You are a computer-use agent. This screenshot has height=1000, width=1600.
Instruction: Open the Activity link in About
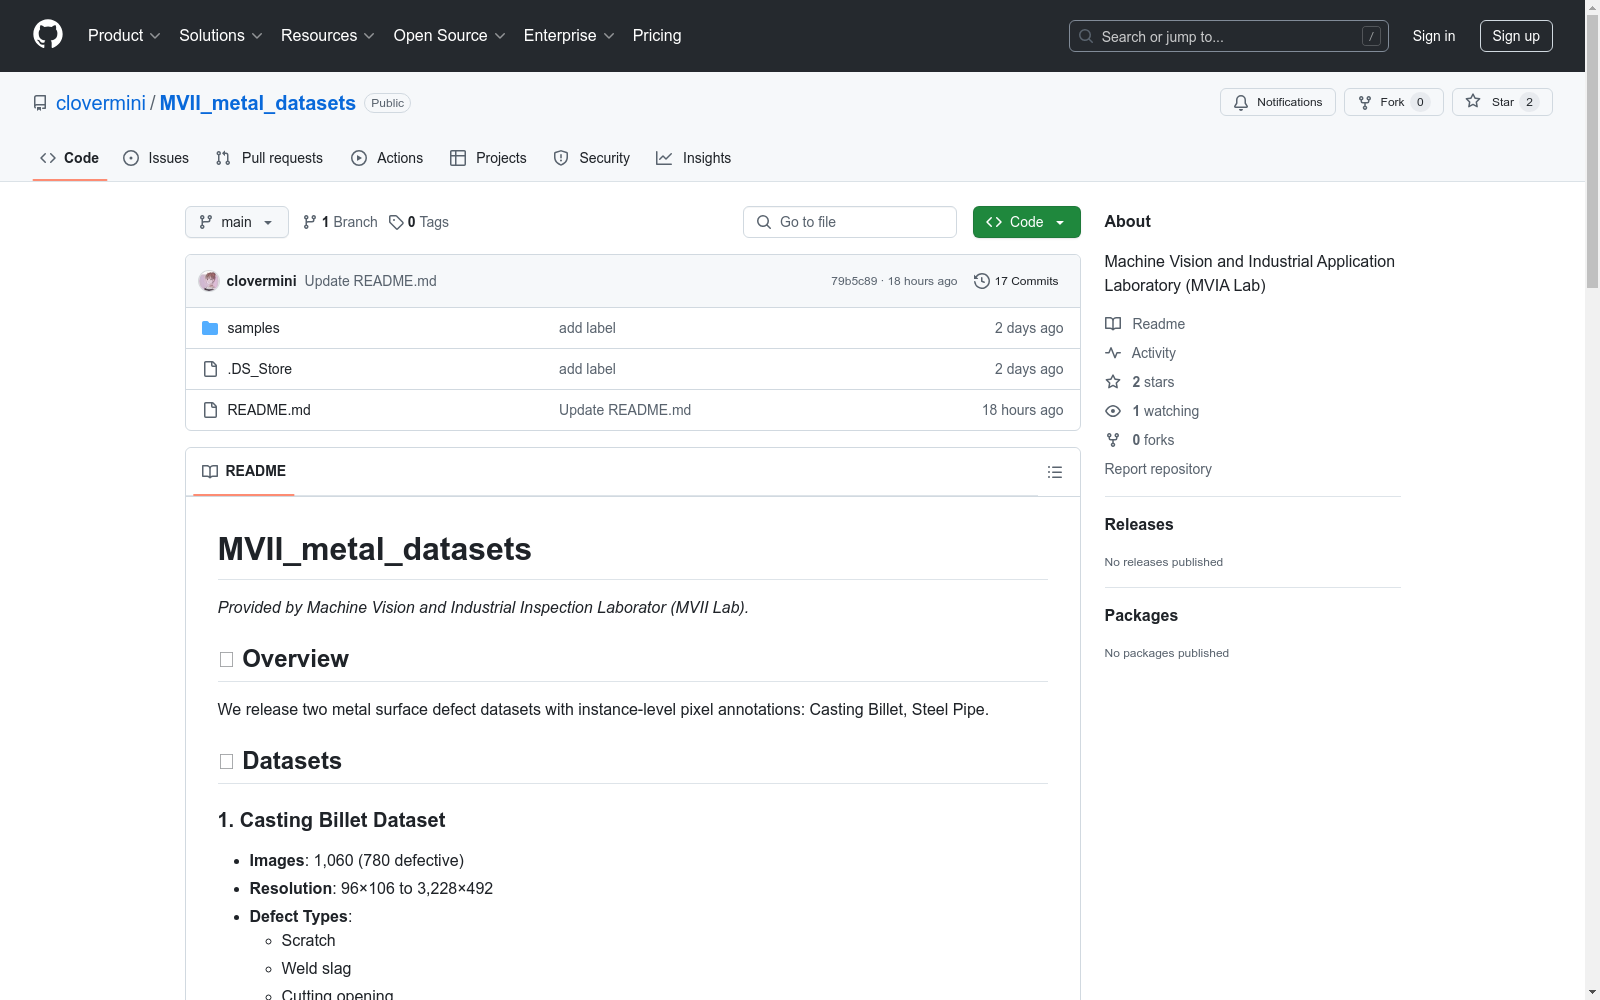pyautogui.click(x=1153, y=353)
